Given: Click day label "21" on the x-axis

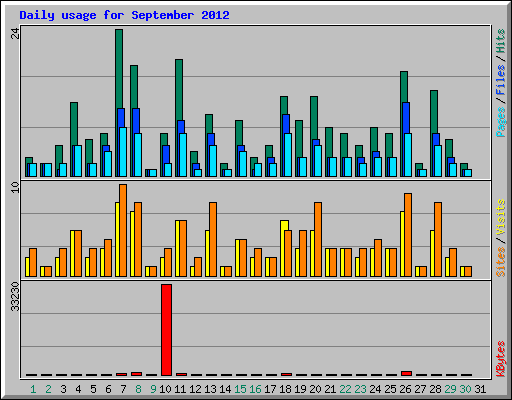Looking at the screenshot, I should pyautogui.click(x=330, y=389).
